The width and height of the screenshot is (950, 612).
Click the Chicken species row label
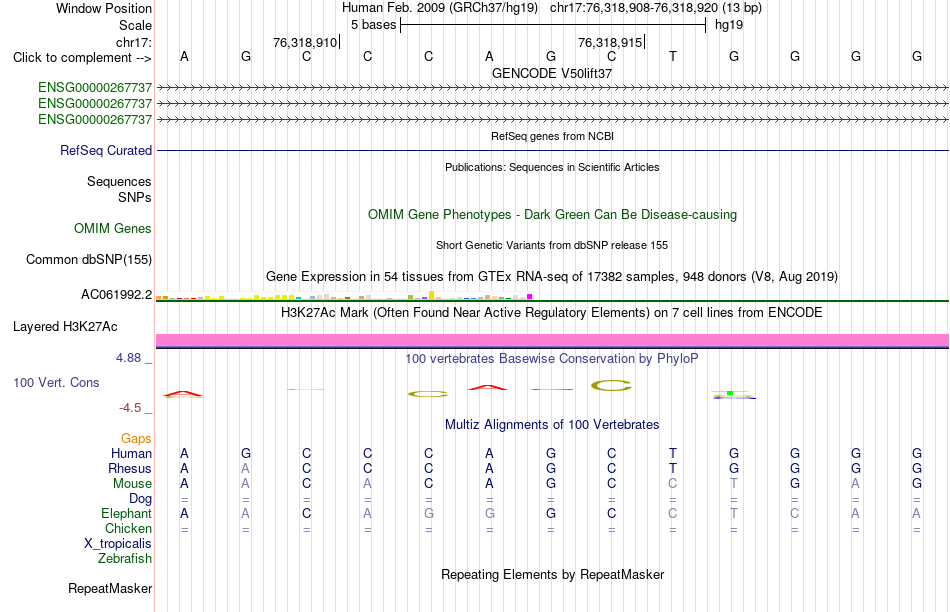click(x=128, y=528)
